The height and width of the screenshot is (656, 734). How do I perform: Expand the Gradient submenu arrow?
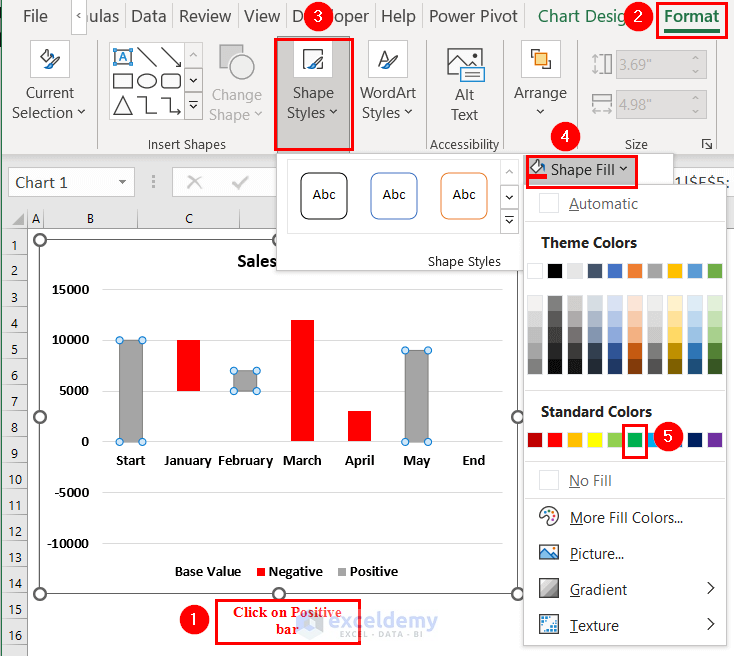pos(711,588)
